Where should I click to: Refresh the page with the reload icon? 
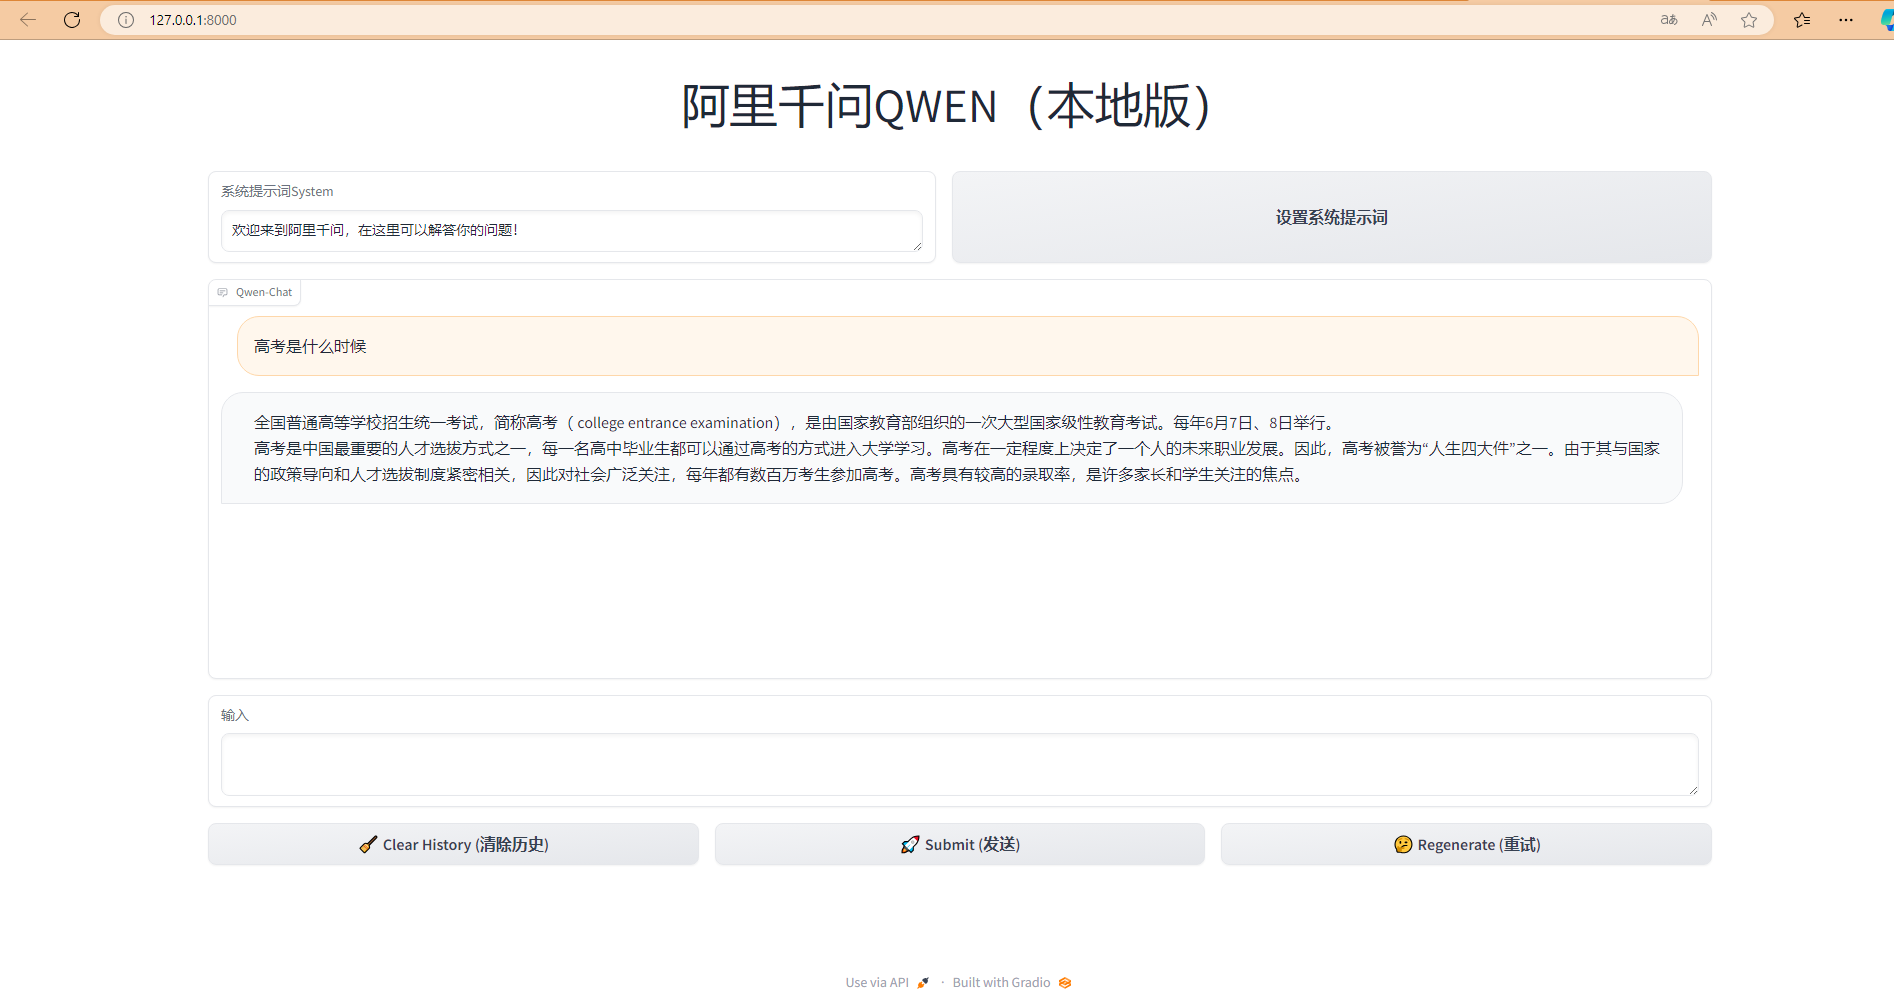[x=72, y=20]
